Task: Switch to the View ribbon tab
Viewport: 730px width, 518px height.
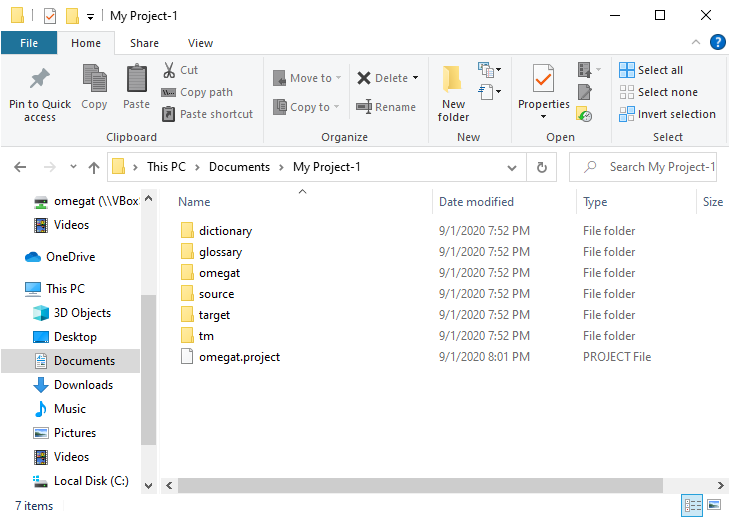Action: (200, 43)
